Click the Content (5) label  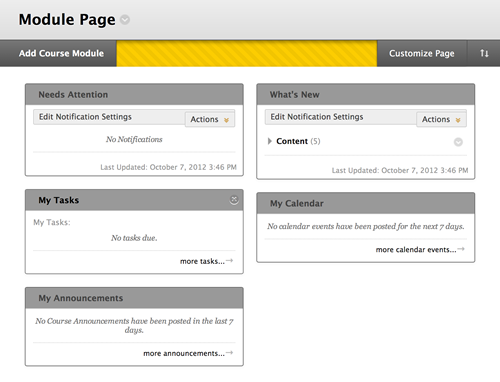pyautogui.click(x=298, y=141)
